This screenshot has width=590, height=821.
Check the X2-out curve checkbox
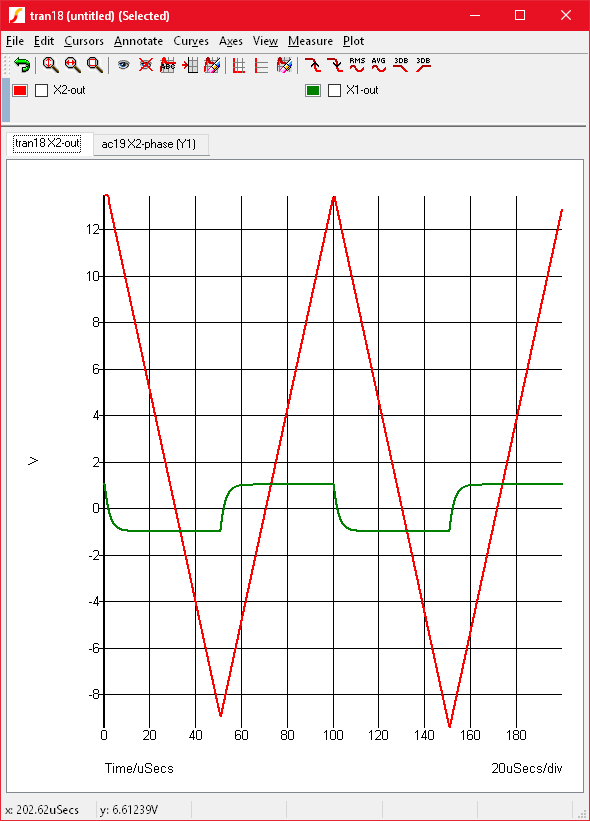pos(41,91)
